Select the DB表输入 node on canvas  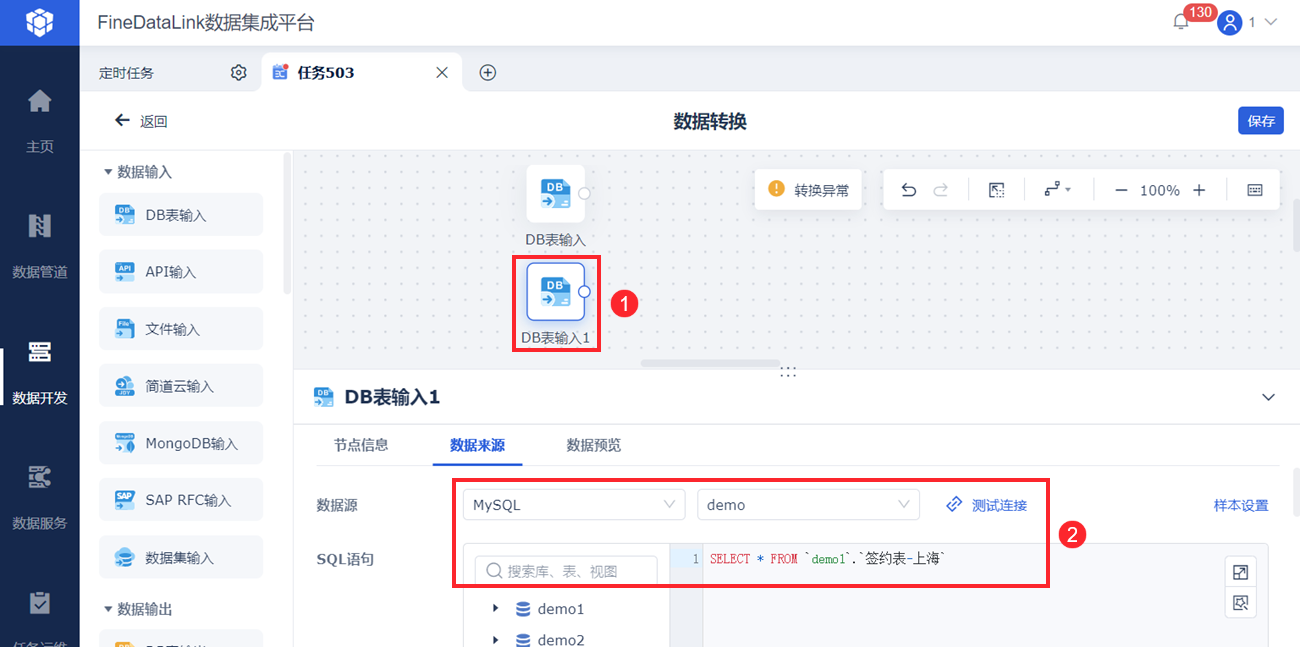point(555,193)
